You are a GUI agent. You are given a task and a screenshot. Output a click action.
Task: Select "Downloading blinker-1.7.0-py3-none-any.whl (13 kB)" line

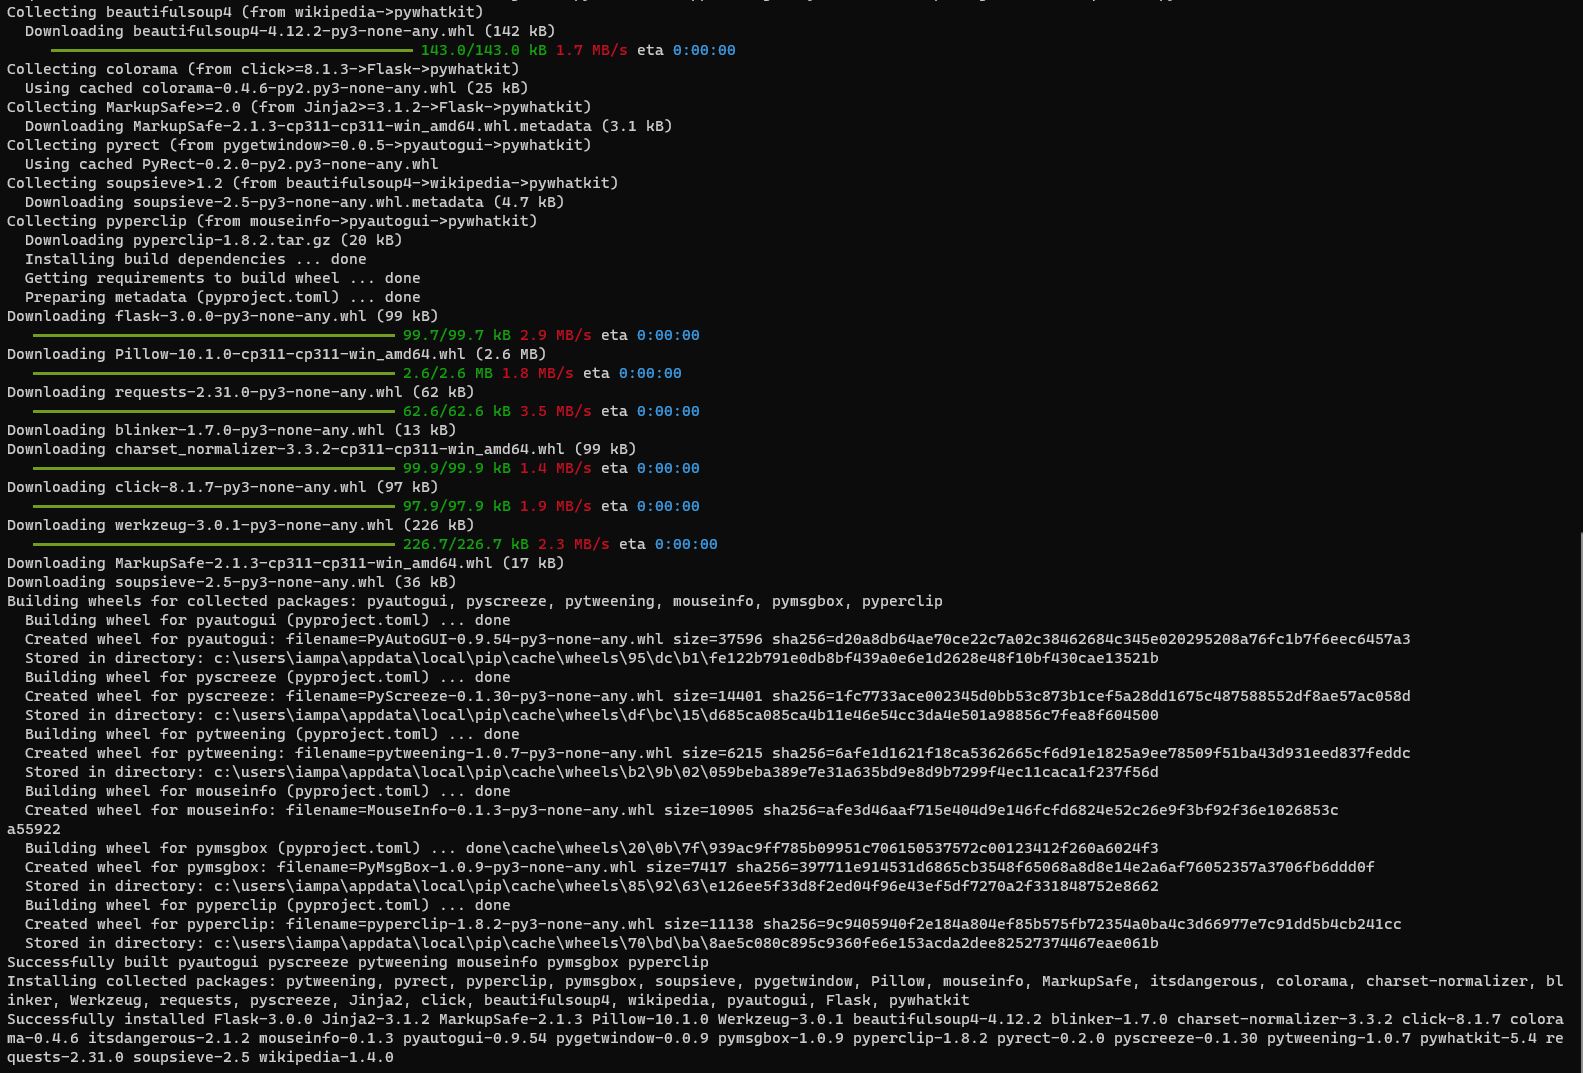232,430
